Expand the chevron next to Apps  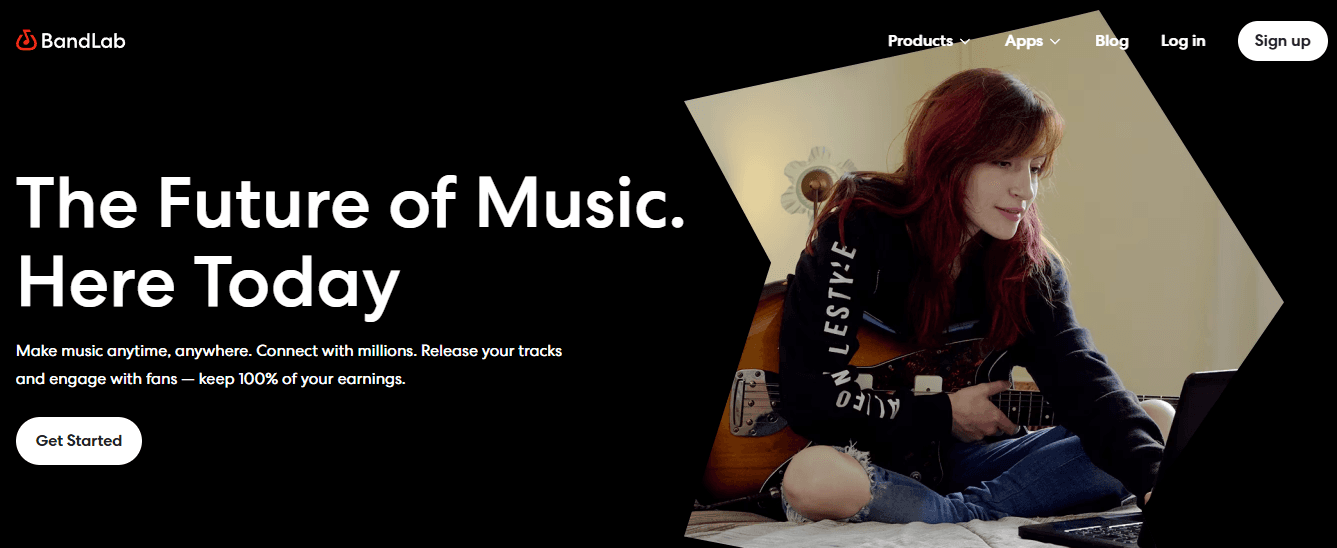click(1056, 42)
